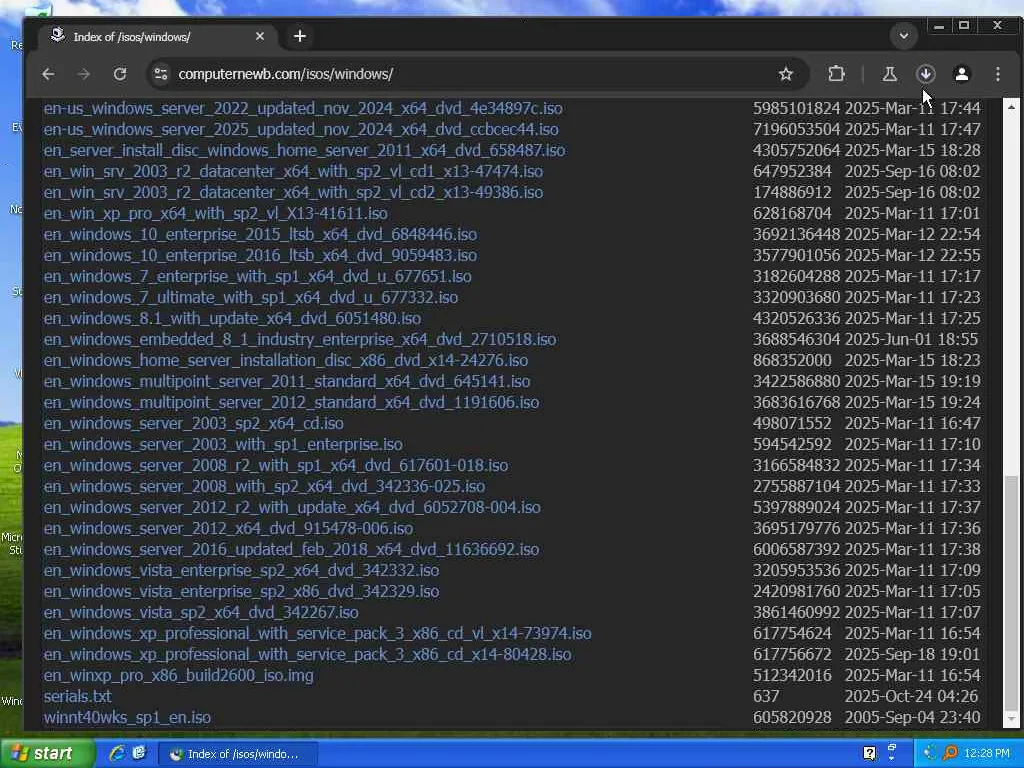This screenshot has width=1024, height=768.
Task: Open the Chrome three-dot menu
Action: (x=997, y=74)
